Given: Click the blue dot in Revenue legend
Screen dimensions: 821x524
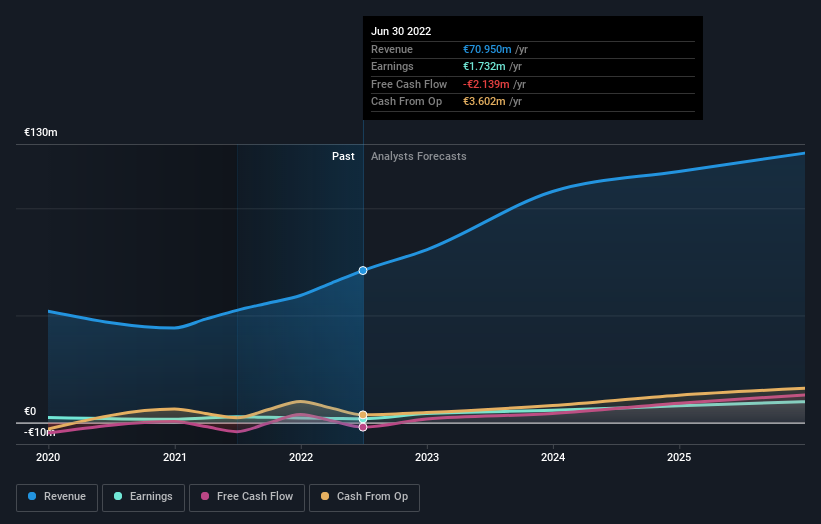Looking at the screenshot, I should point(32,496).
